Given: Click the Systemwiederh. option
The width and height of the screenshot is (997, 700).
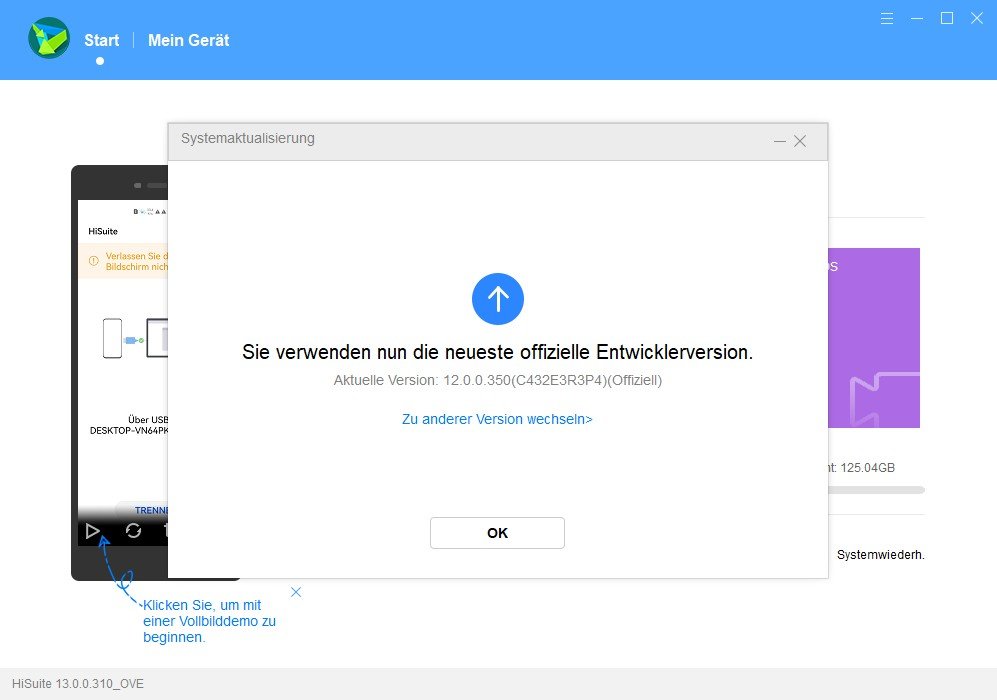Looking at the screenshot, I should tap(880, 555).
